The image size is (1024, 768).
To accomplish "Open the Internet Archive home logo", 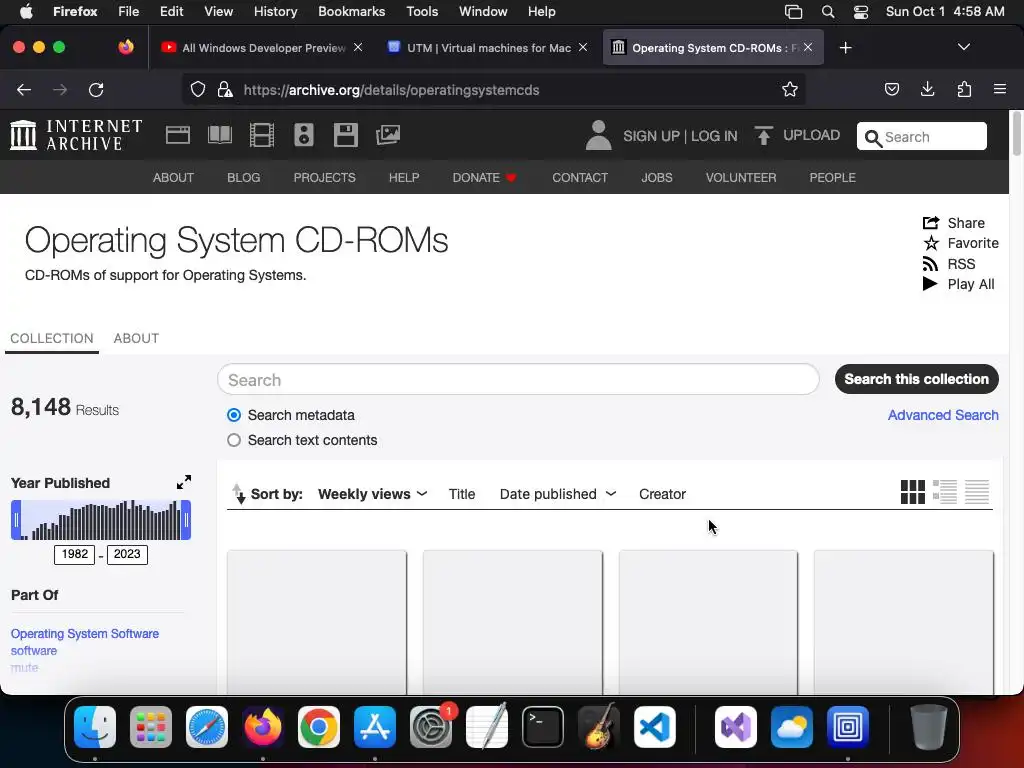I will tap(76, 135).
